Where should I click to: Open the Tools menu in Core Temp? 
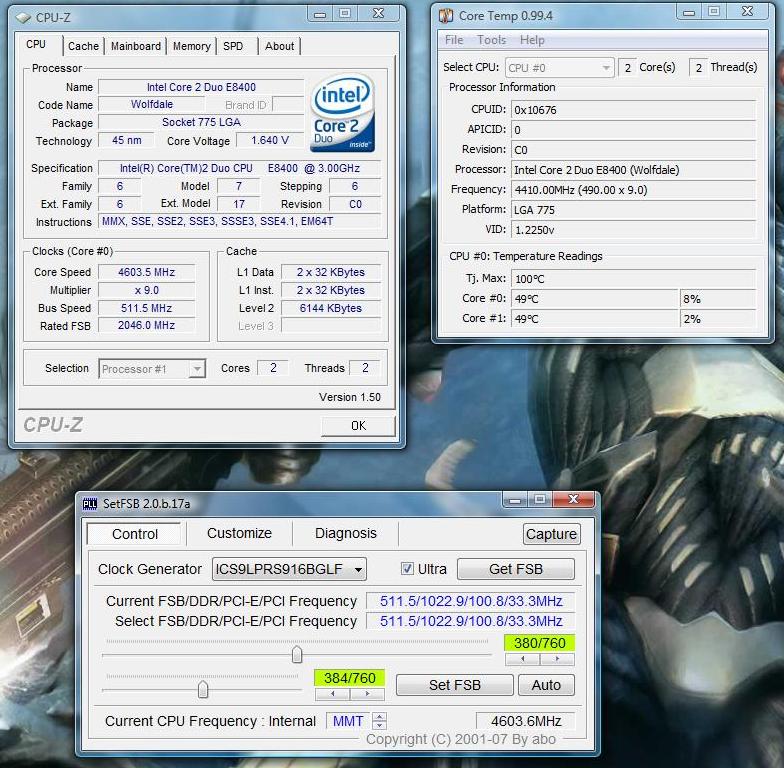(x=492, y=40)
